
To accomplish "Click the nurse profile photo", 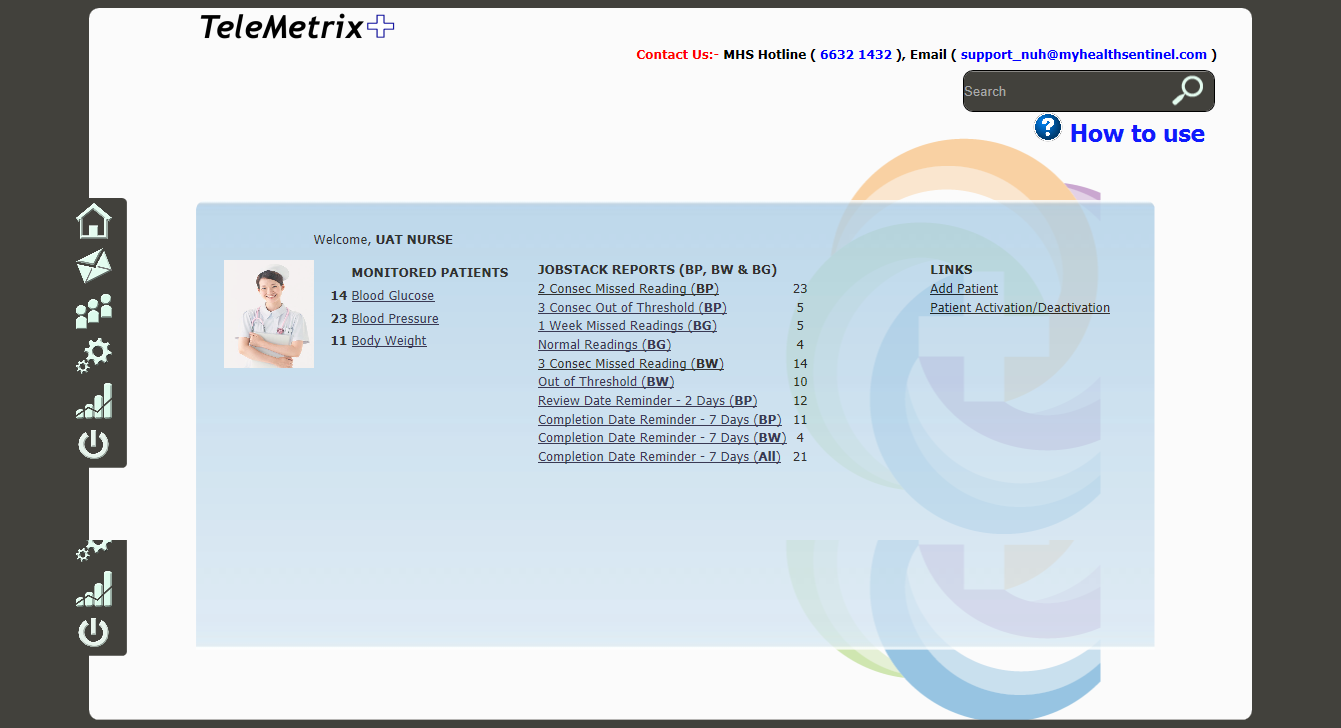I will [x=269, y=314].
